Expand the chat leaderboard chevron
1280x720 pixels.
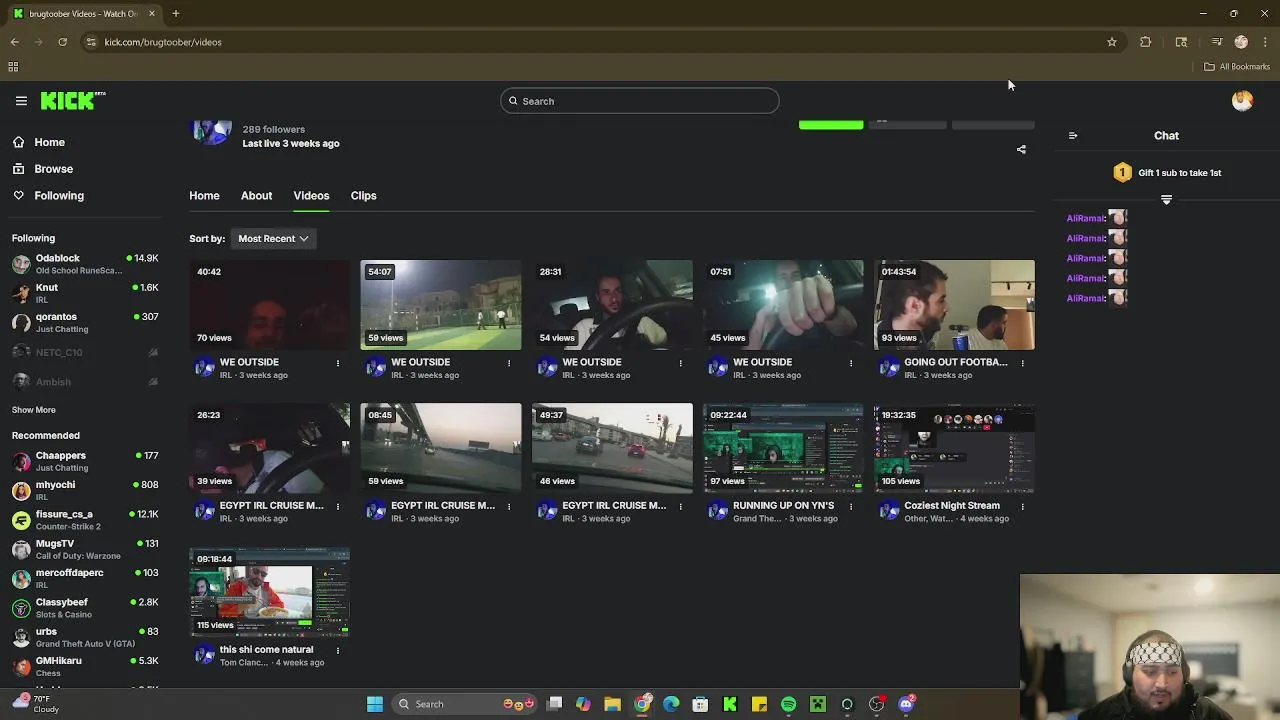click(x=1166, y=200)
